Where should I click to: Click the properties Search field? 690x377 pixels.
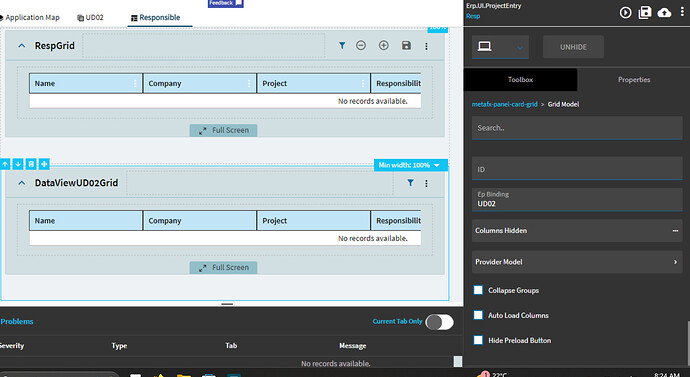coord(577,128)
